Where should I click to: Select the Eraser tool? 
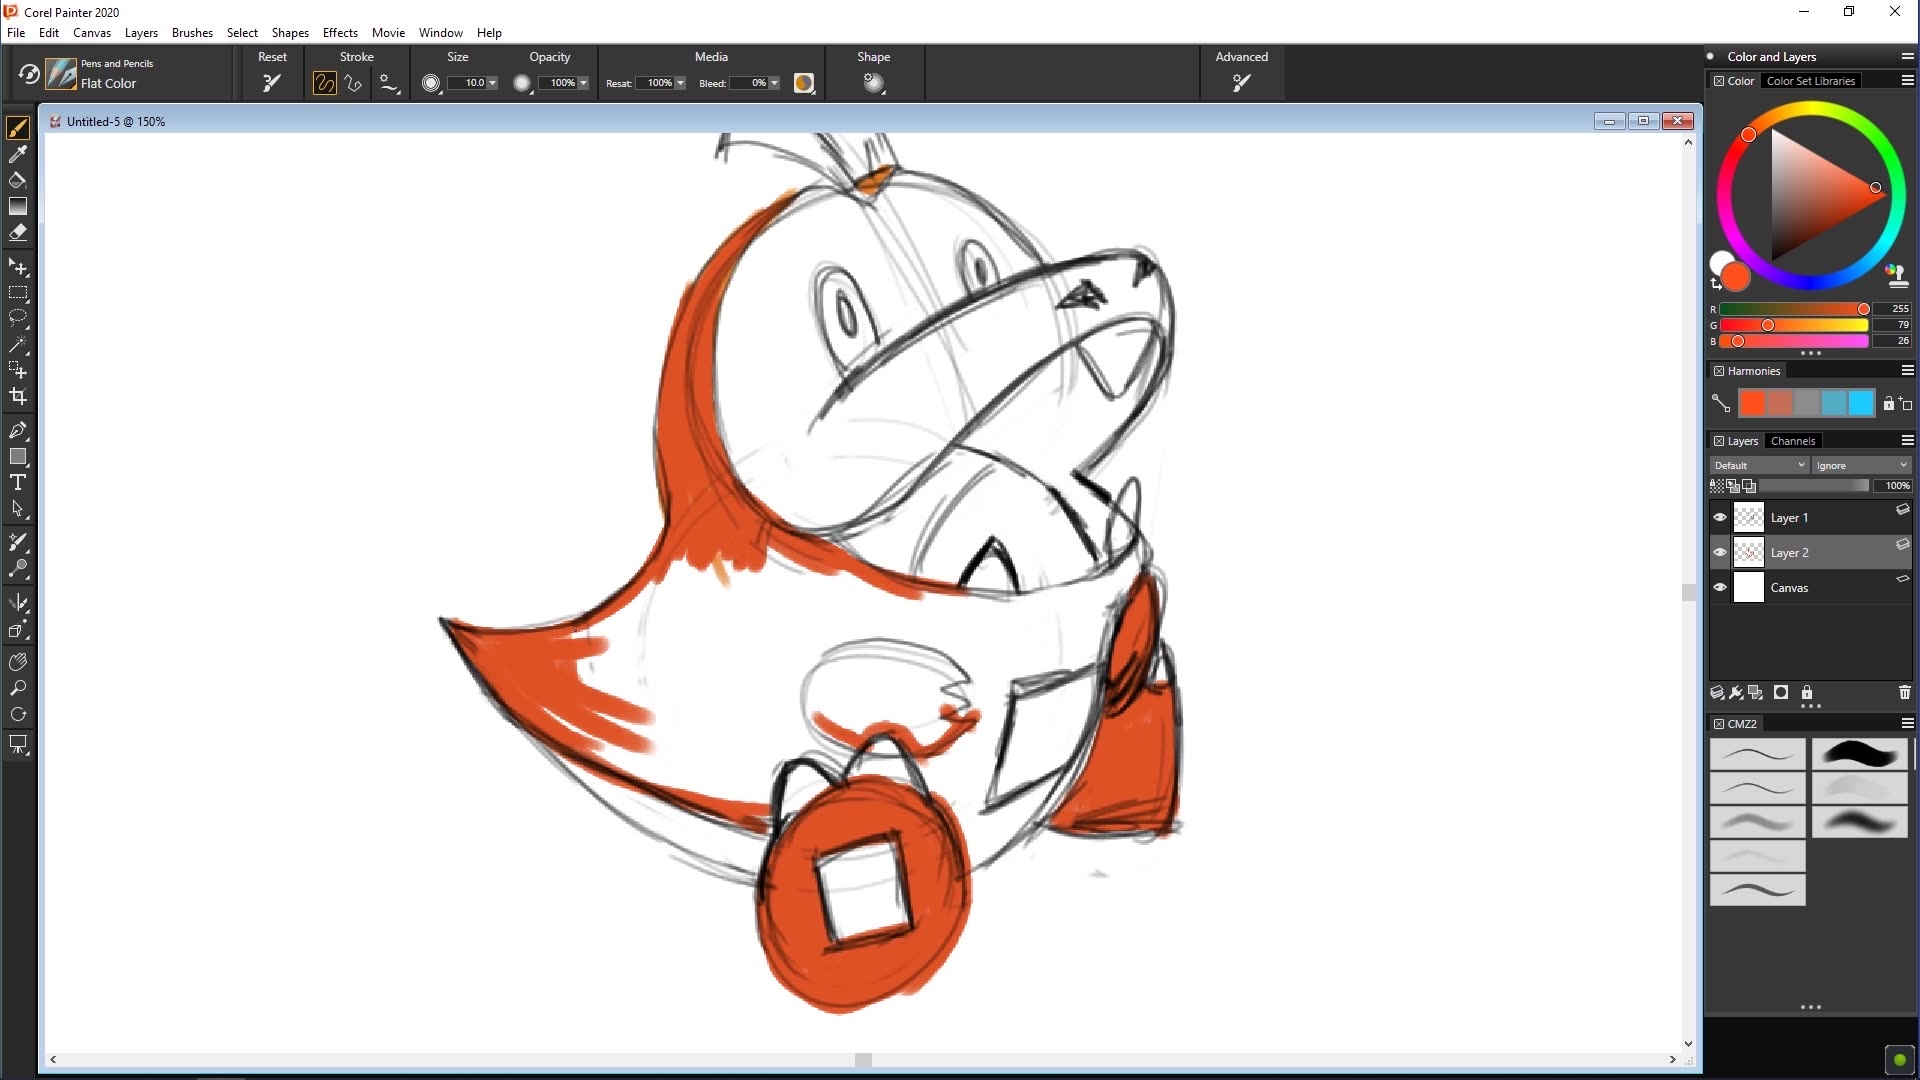pyautogui.click(x=18, y=233)
